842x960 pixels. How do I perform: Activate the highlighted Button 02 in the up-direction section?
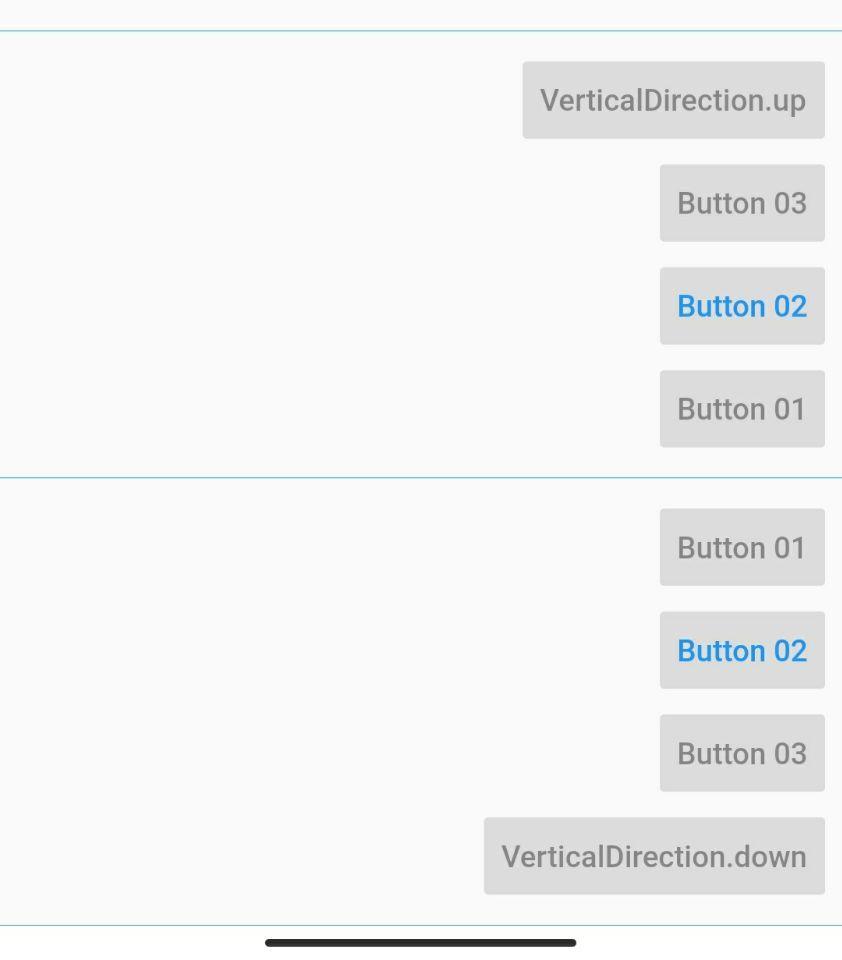point(742,306)
